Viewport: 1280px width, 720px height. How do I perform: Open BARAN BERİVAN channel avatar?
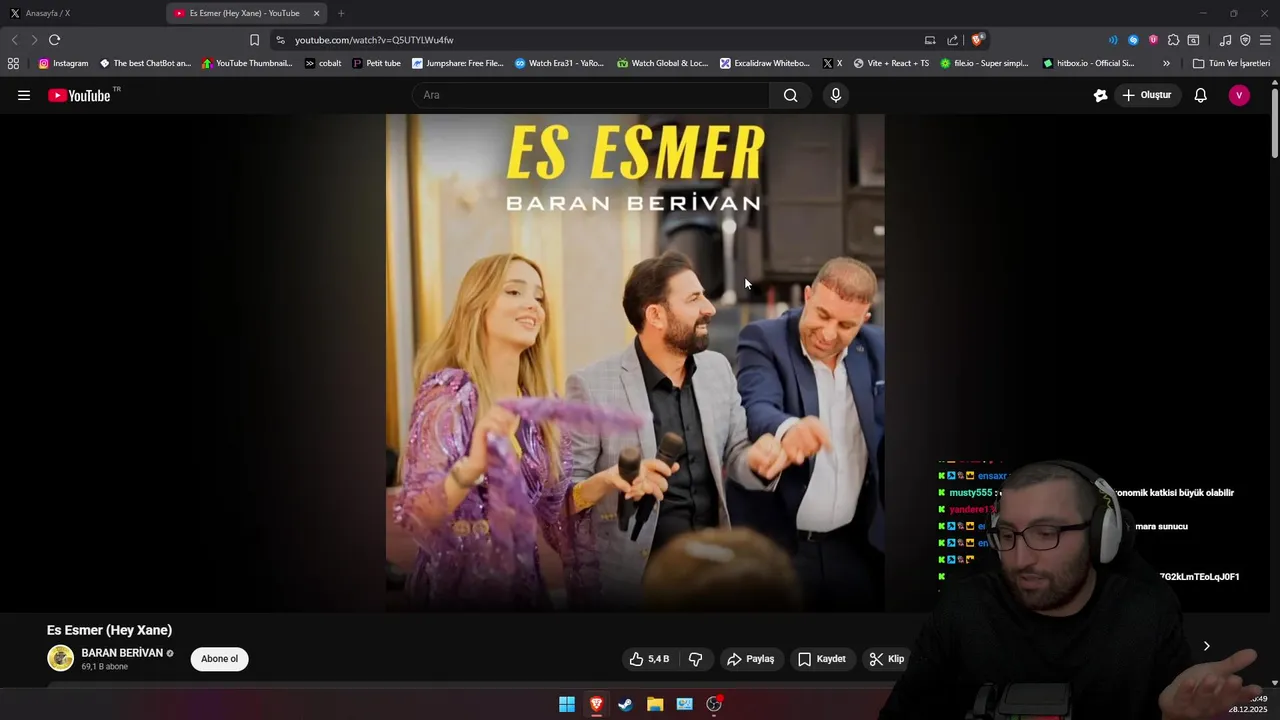61,658
